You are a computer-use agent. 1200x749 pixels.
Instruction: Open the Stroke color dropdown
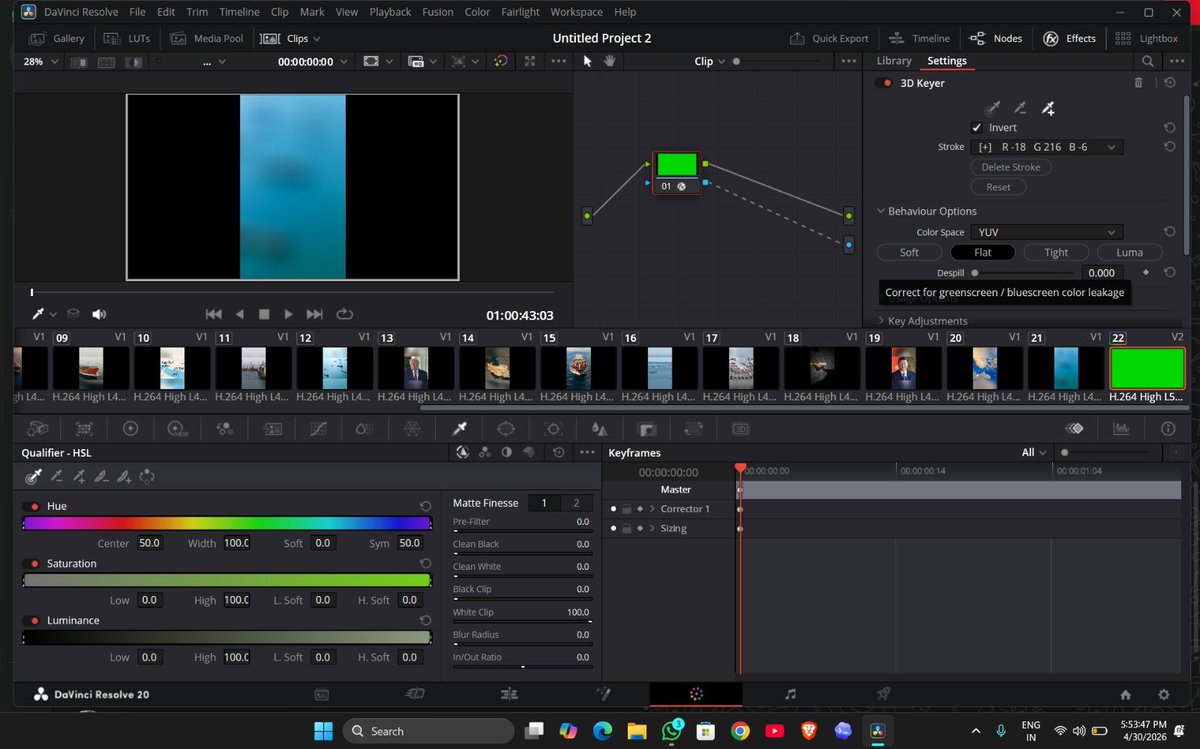pos(1046,147)
